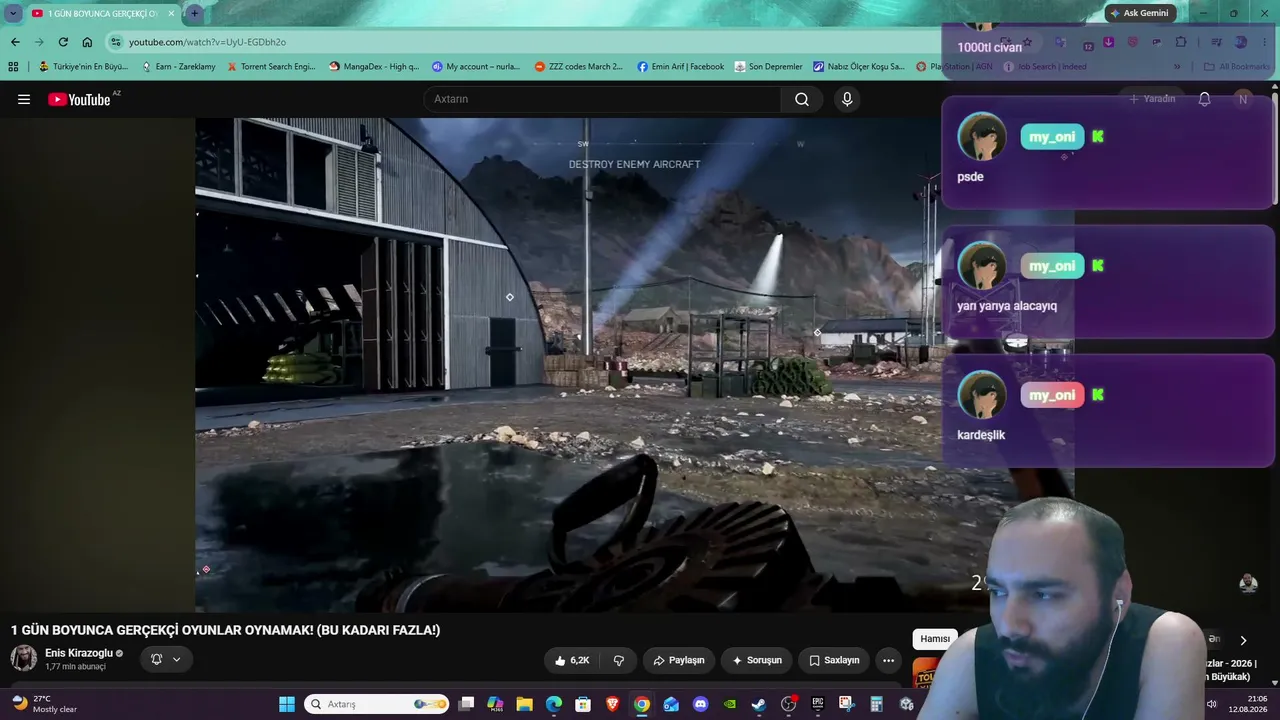Start voice search with the microphone
Image resolution: width=1280 pixels, height=720 pixels.
[847, 99]
